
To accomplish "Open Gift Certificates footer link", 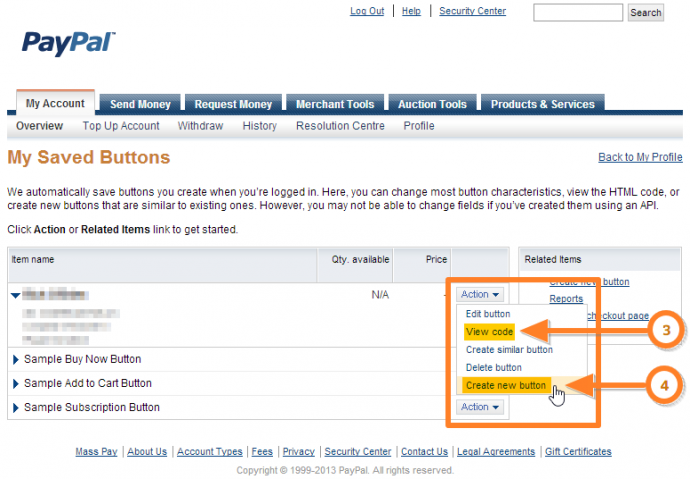I will 578,452.
